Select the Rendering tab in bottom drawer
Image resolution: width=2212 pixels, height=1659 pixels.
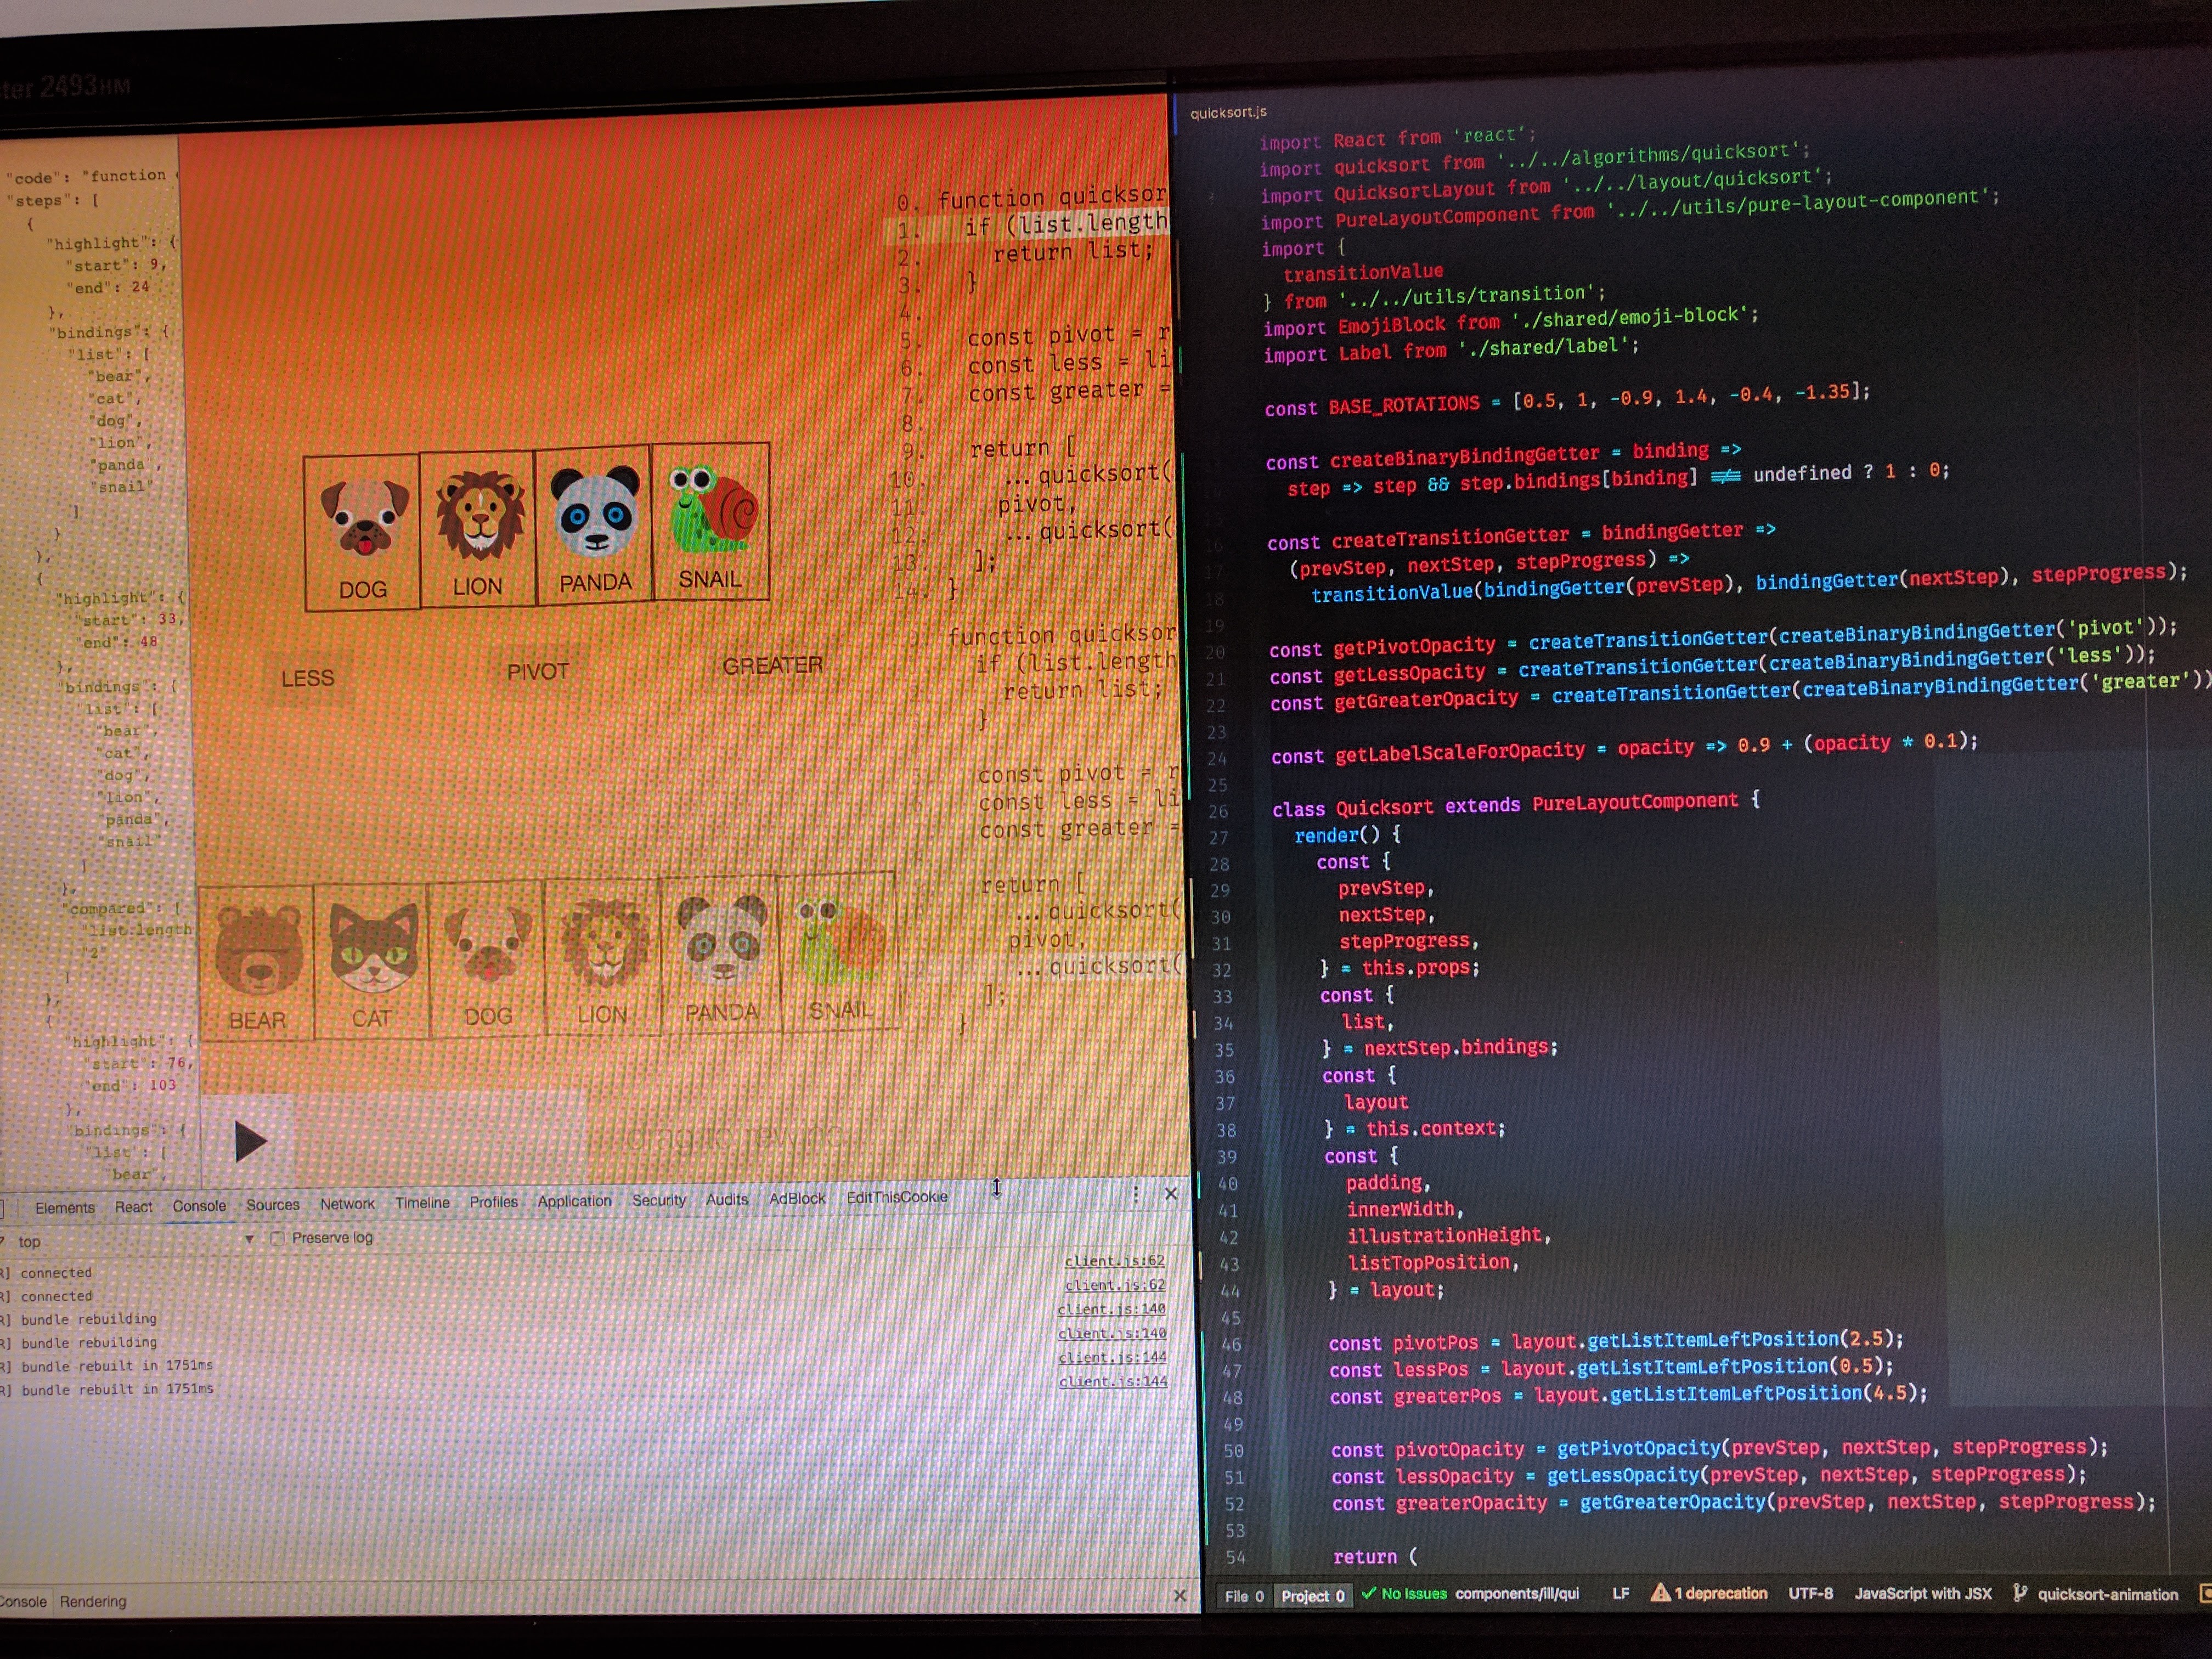(93, 1601)
